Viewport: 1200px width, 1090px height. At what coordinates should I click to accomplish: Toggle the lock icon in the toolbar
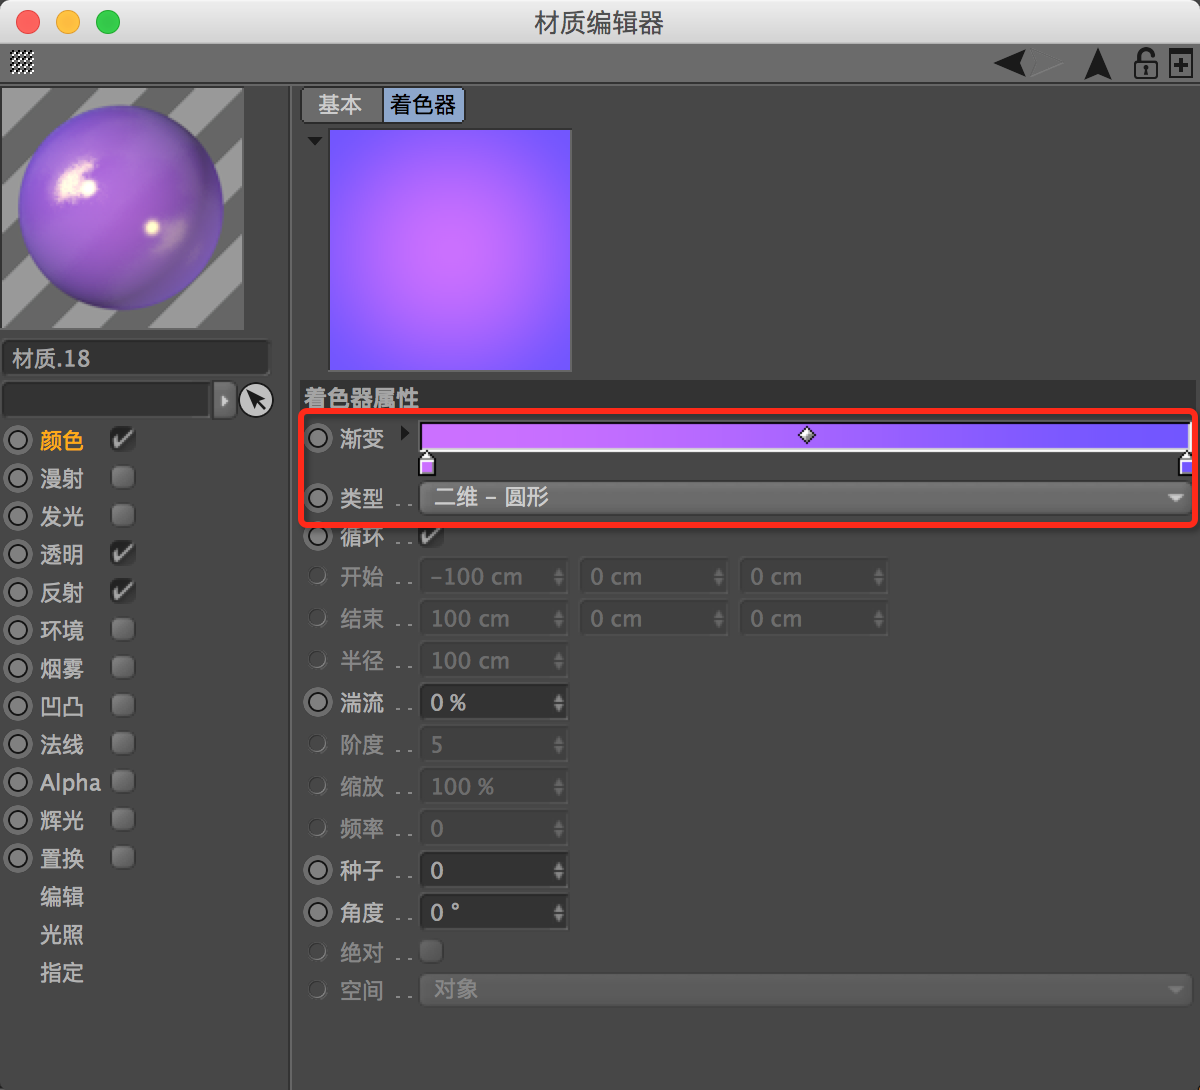point(1145,64)
